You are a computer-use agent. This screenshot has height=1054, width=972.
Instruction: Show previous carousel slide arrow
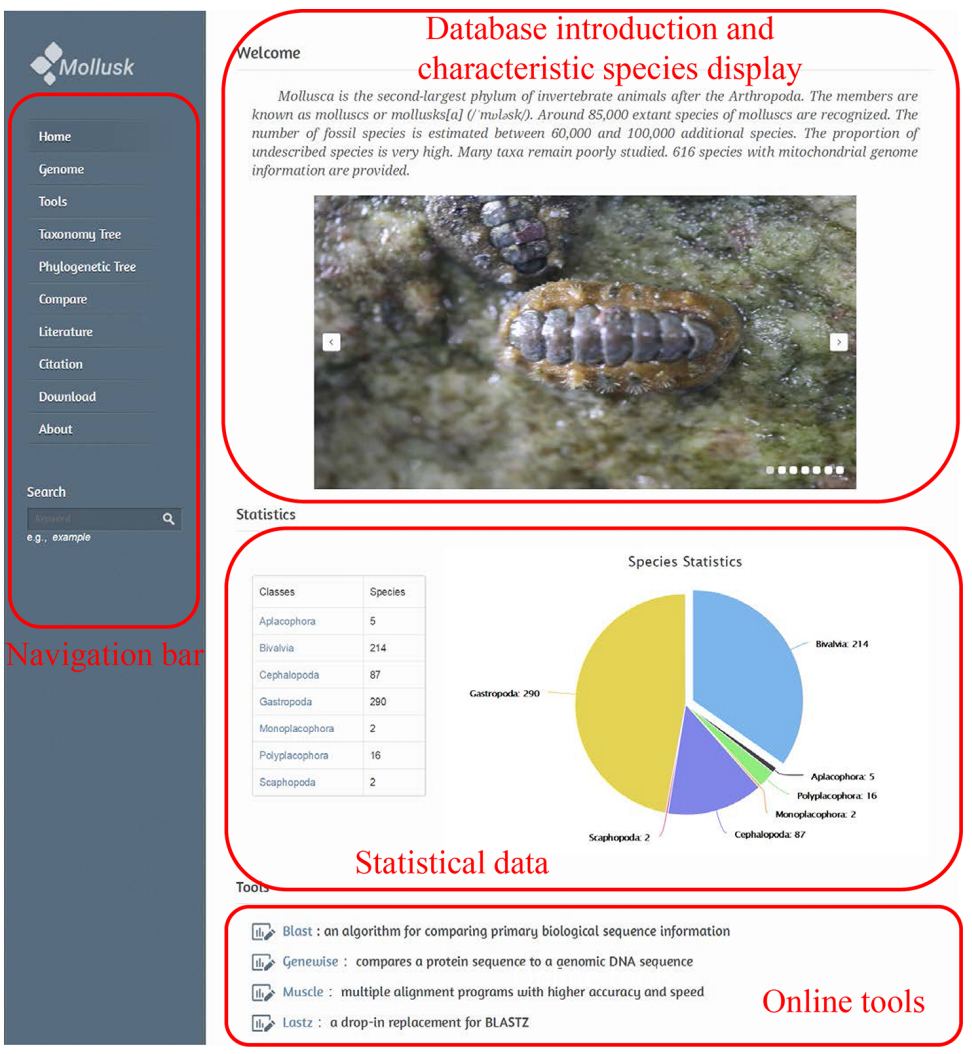(331, 342)
